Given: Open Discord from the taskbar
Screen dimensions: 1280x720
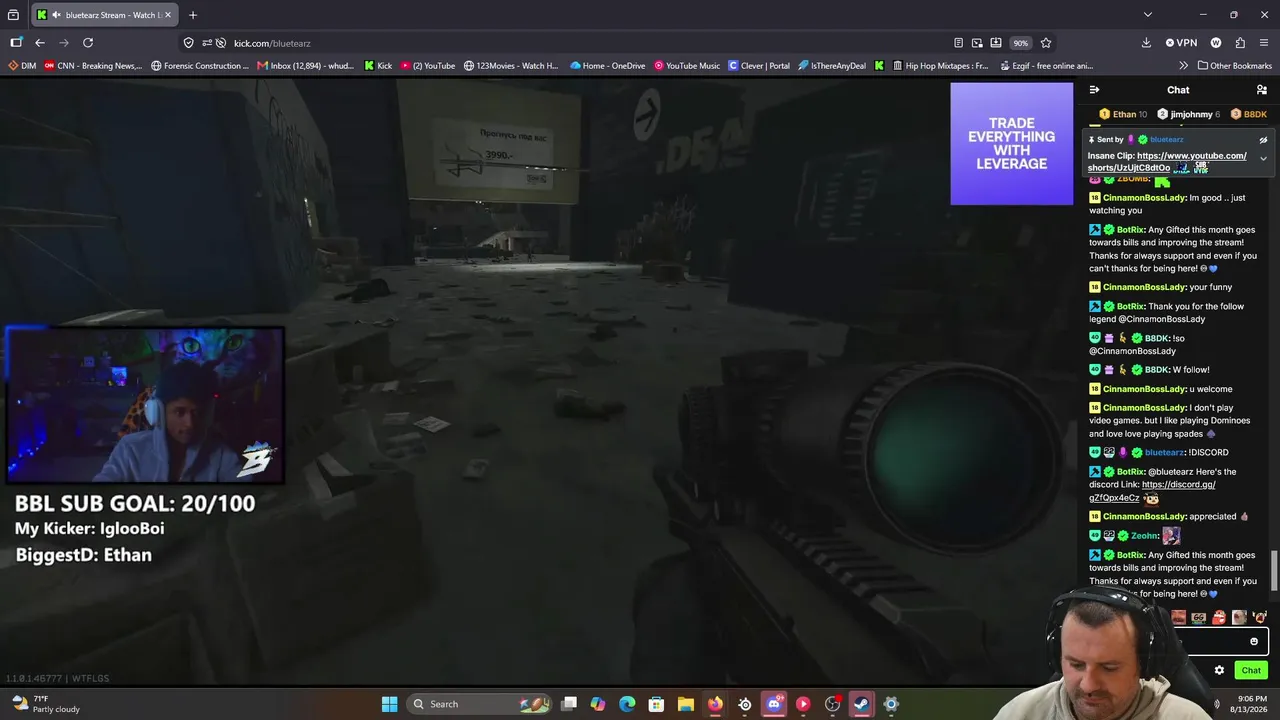Looking at the screenshot, I should click(774, 704).
